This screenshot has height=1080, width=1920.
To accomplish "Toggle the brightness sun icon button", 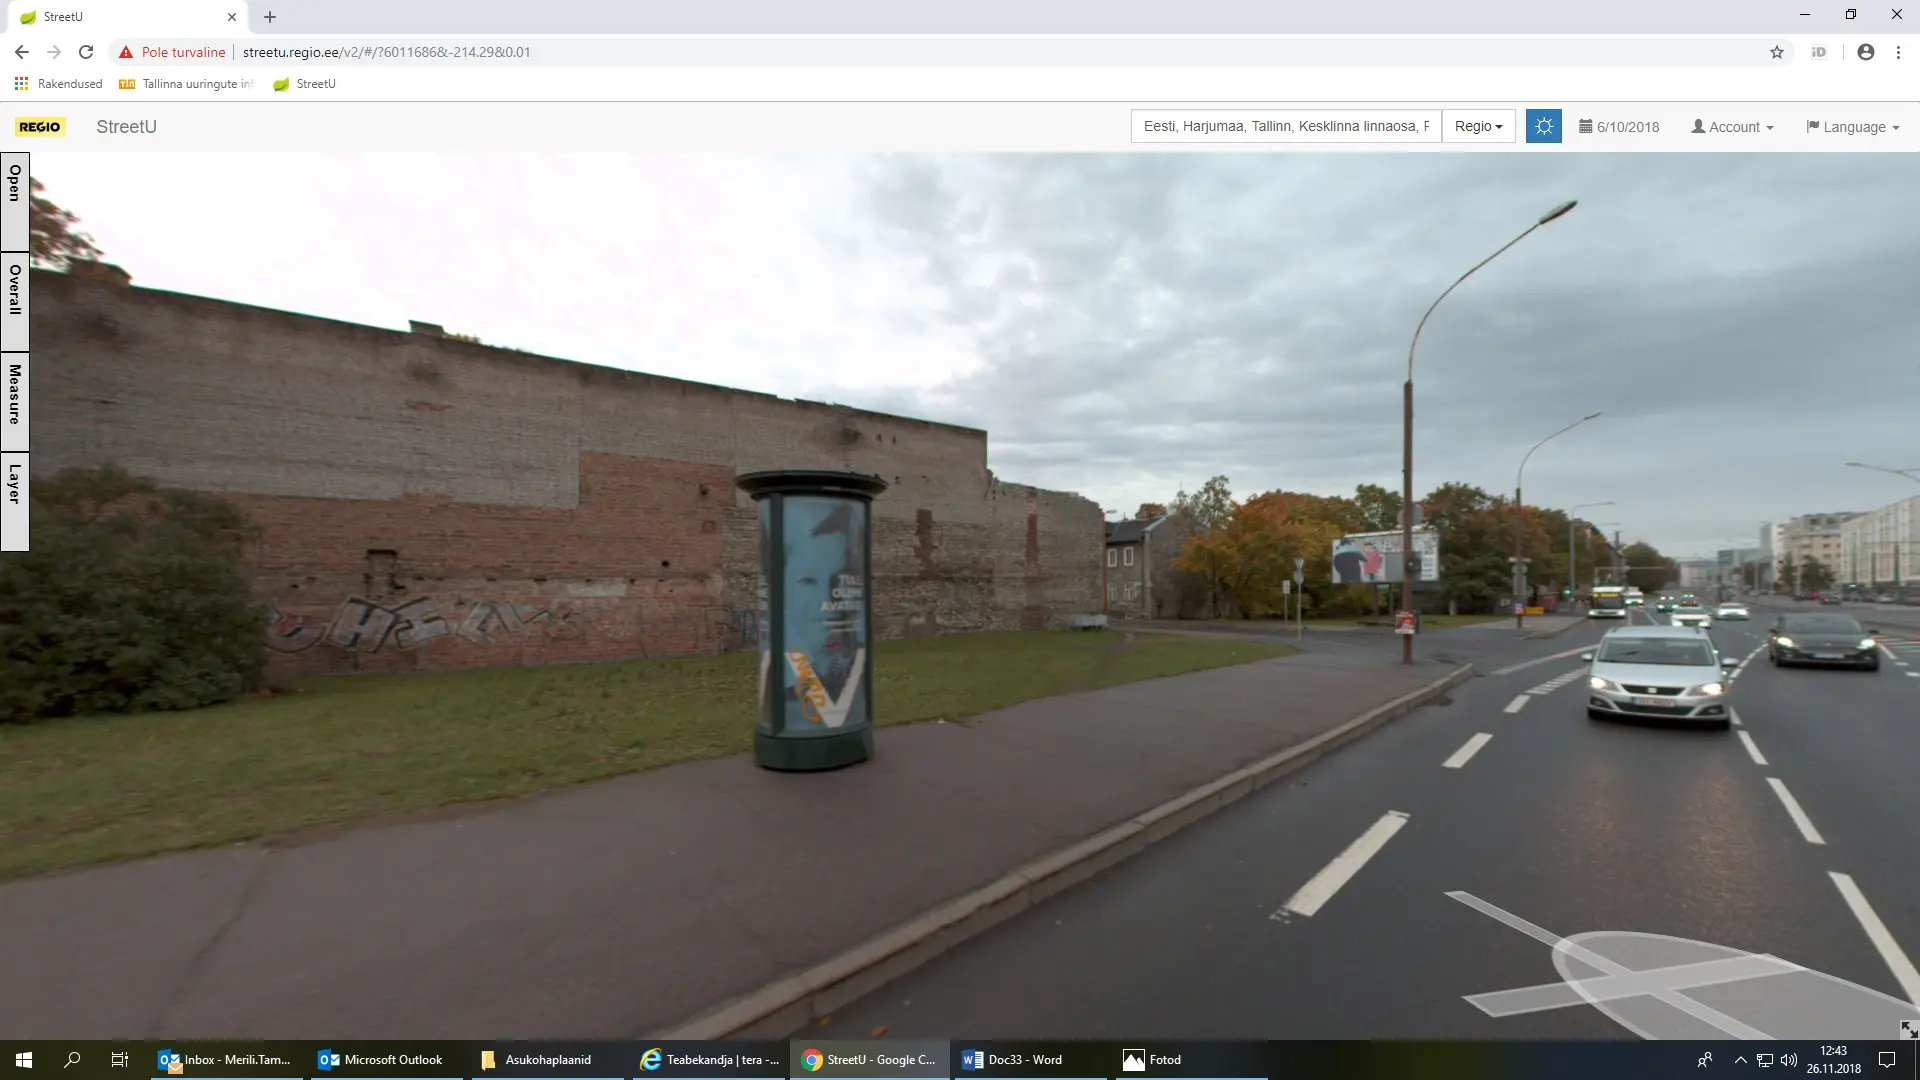I will [x=1543, y=127].
